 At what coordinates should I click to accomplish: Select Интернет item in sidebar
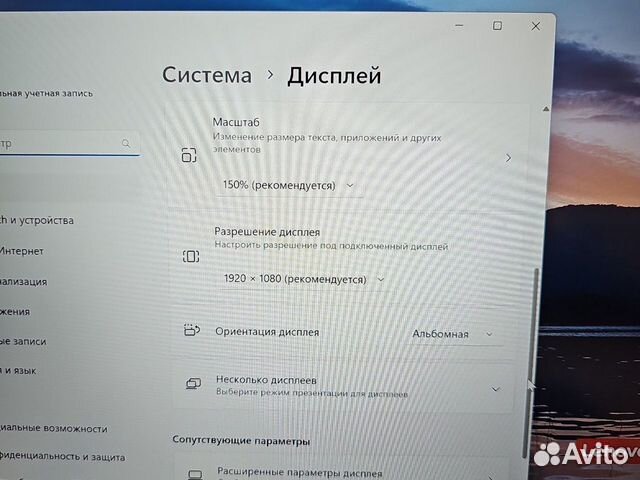click(22, 251)
